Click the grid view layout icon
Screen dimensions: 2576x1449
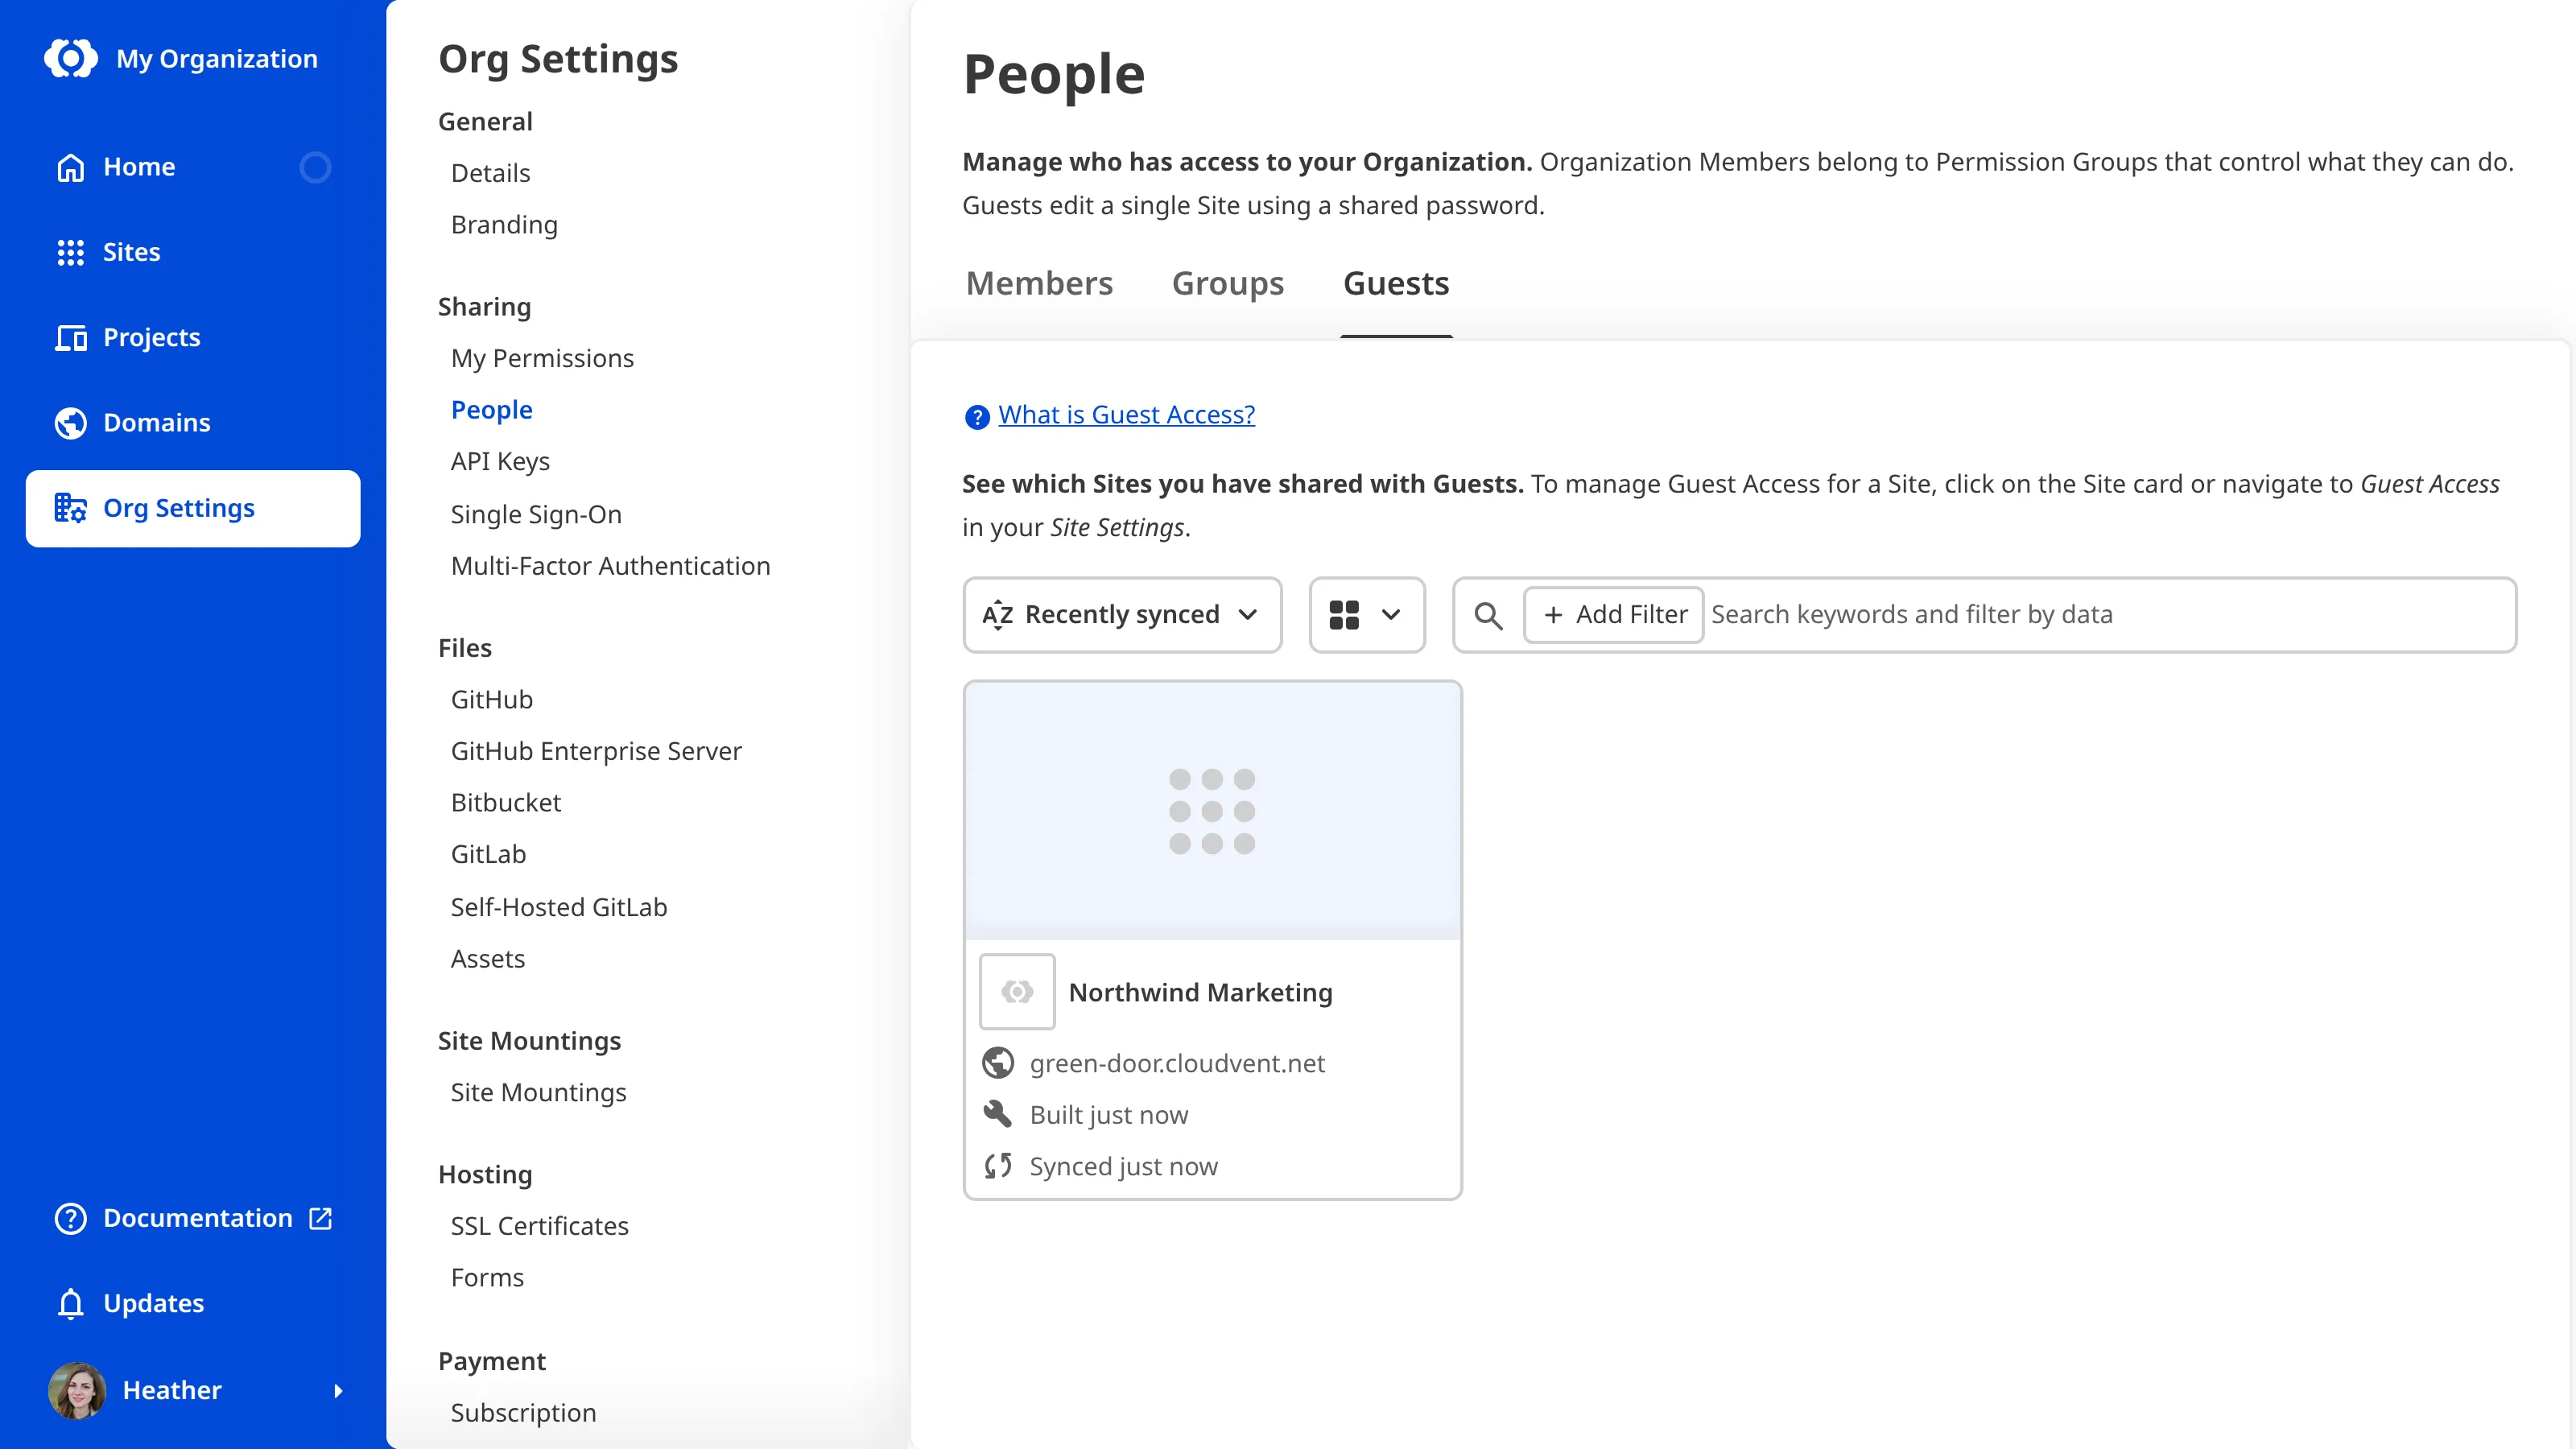[1344, 615]
